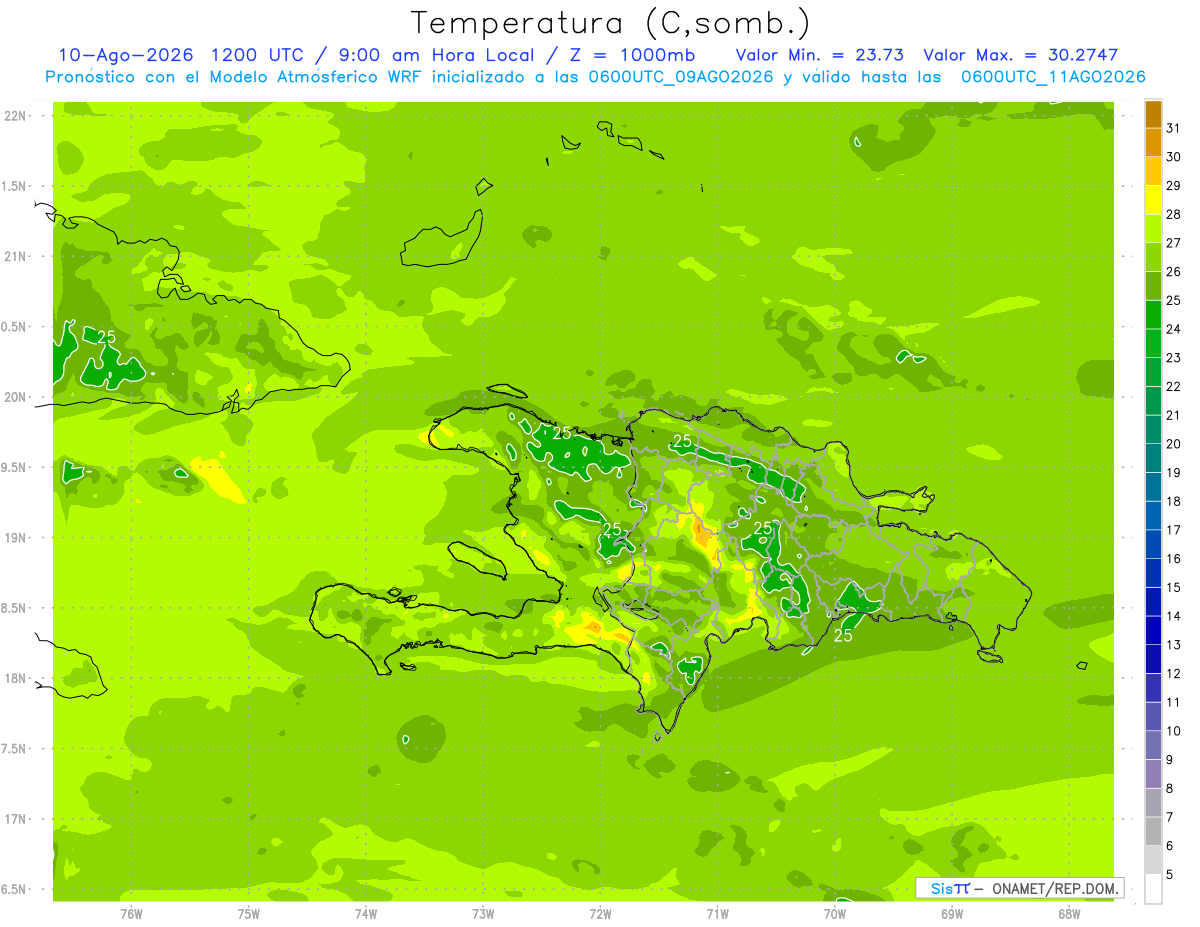Click the "73W" longitude axis label
The width and height of the screenshot is (1200, 927).
[483, 913]
